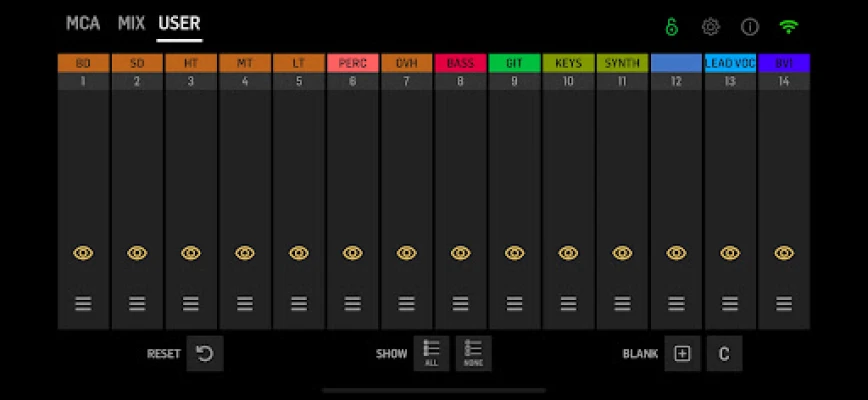Tap the green lock icon
This screenshot has width=868, height=400.
coord(671,27)
